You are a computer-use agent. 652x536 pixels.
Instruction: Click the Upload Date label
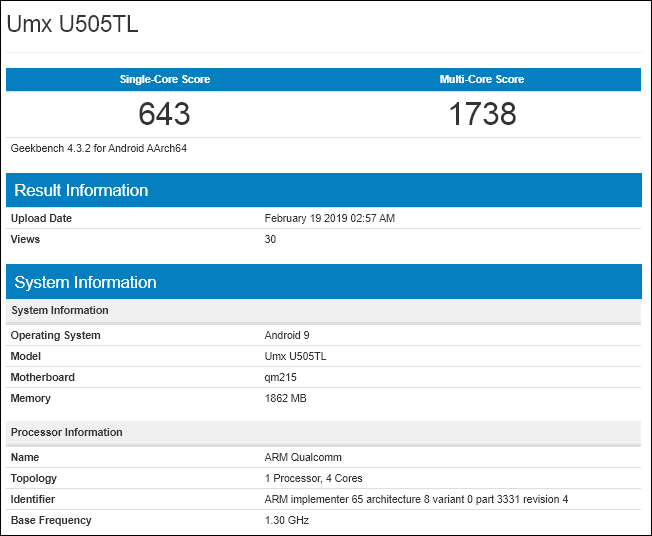[41, 218]
